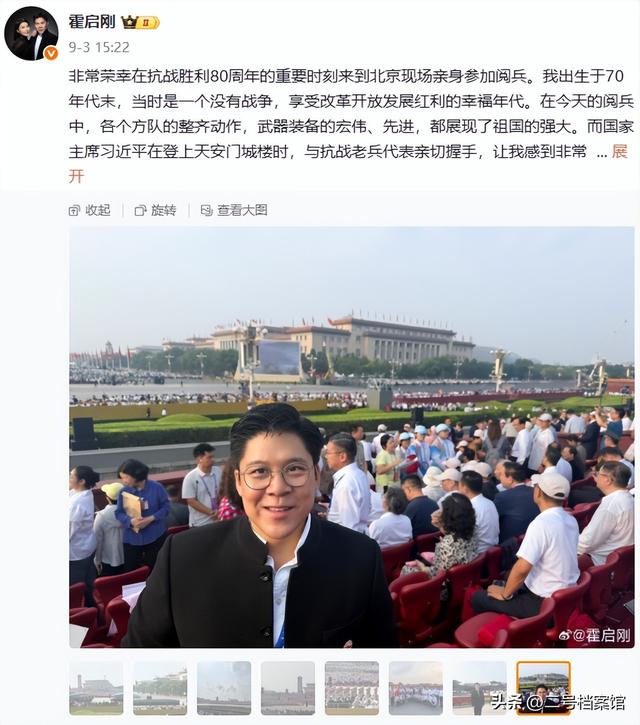Viewport: 640px width, 725px height.
Task: Click the rotate icon beside 旋转
Action: 140,211
